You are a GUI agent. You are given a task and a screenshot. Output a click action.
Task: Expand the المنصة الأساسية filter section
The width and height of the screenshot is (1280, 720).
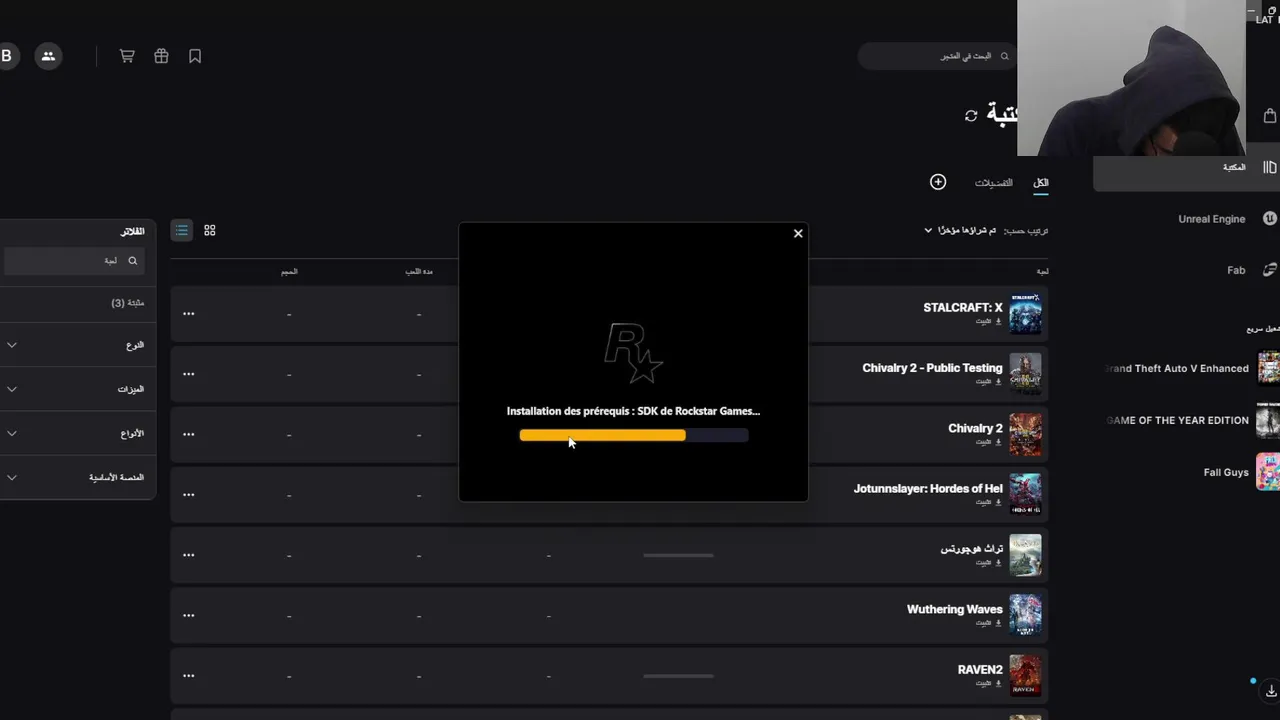click(x=78, y=477)
